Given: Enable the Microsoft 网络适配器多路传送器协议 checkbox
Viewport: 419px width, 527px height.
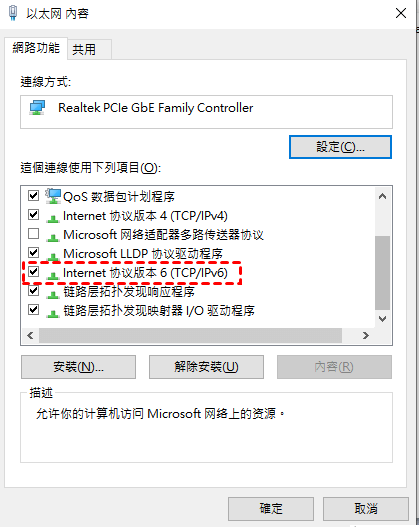Looking at the screenshot, I should [34, 233].
